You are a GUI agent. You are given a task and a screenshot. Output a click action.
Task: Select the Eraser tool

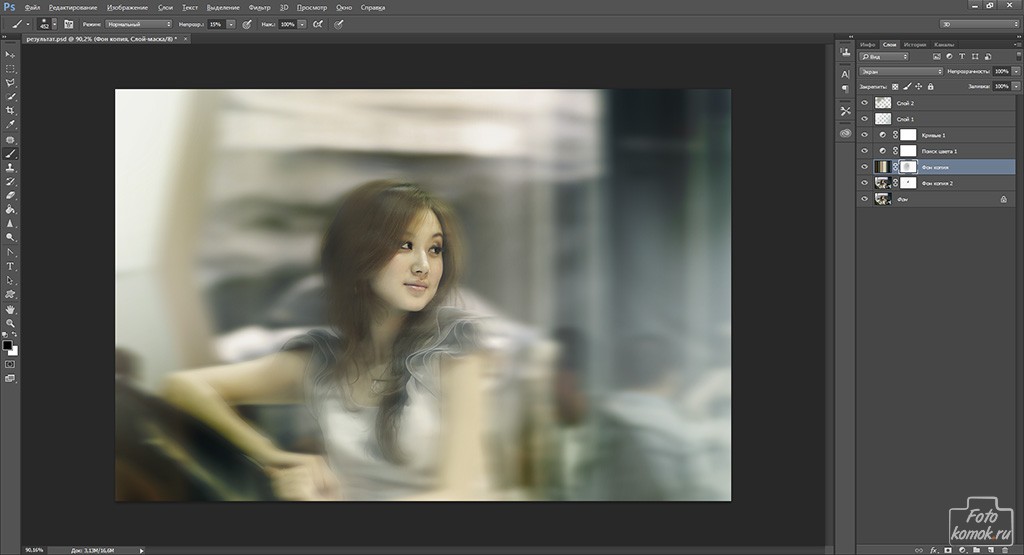tap(10, 195)
